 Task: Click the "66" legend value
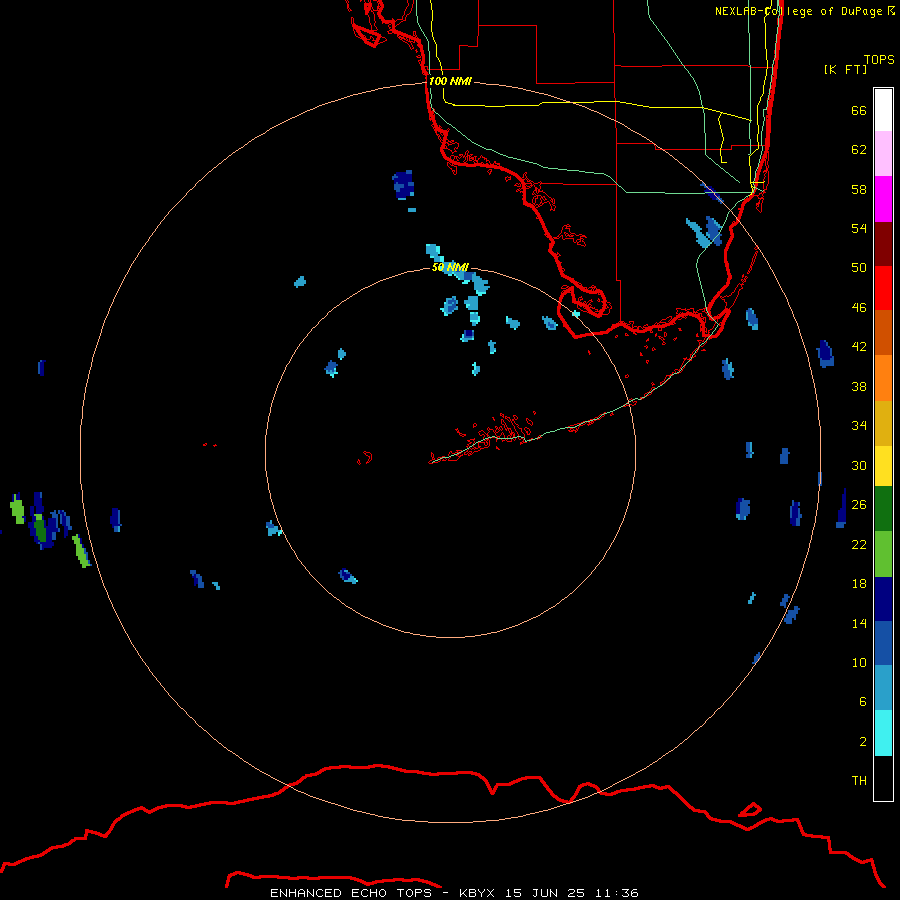tap(859, 110)
